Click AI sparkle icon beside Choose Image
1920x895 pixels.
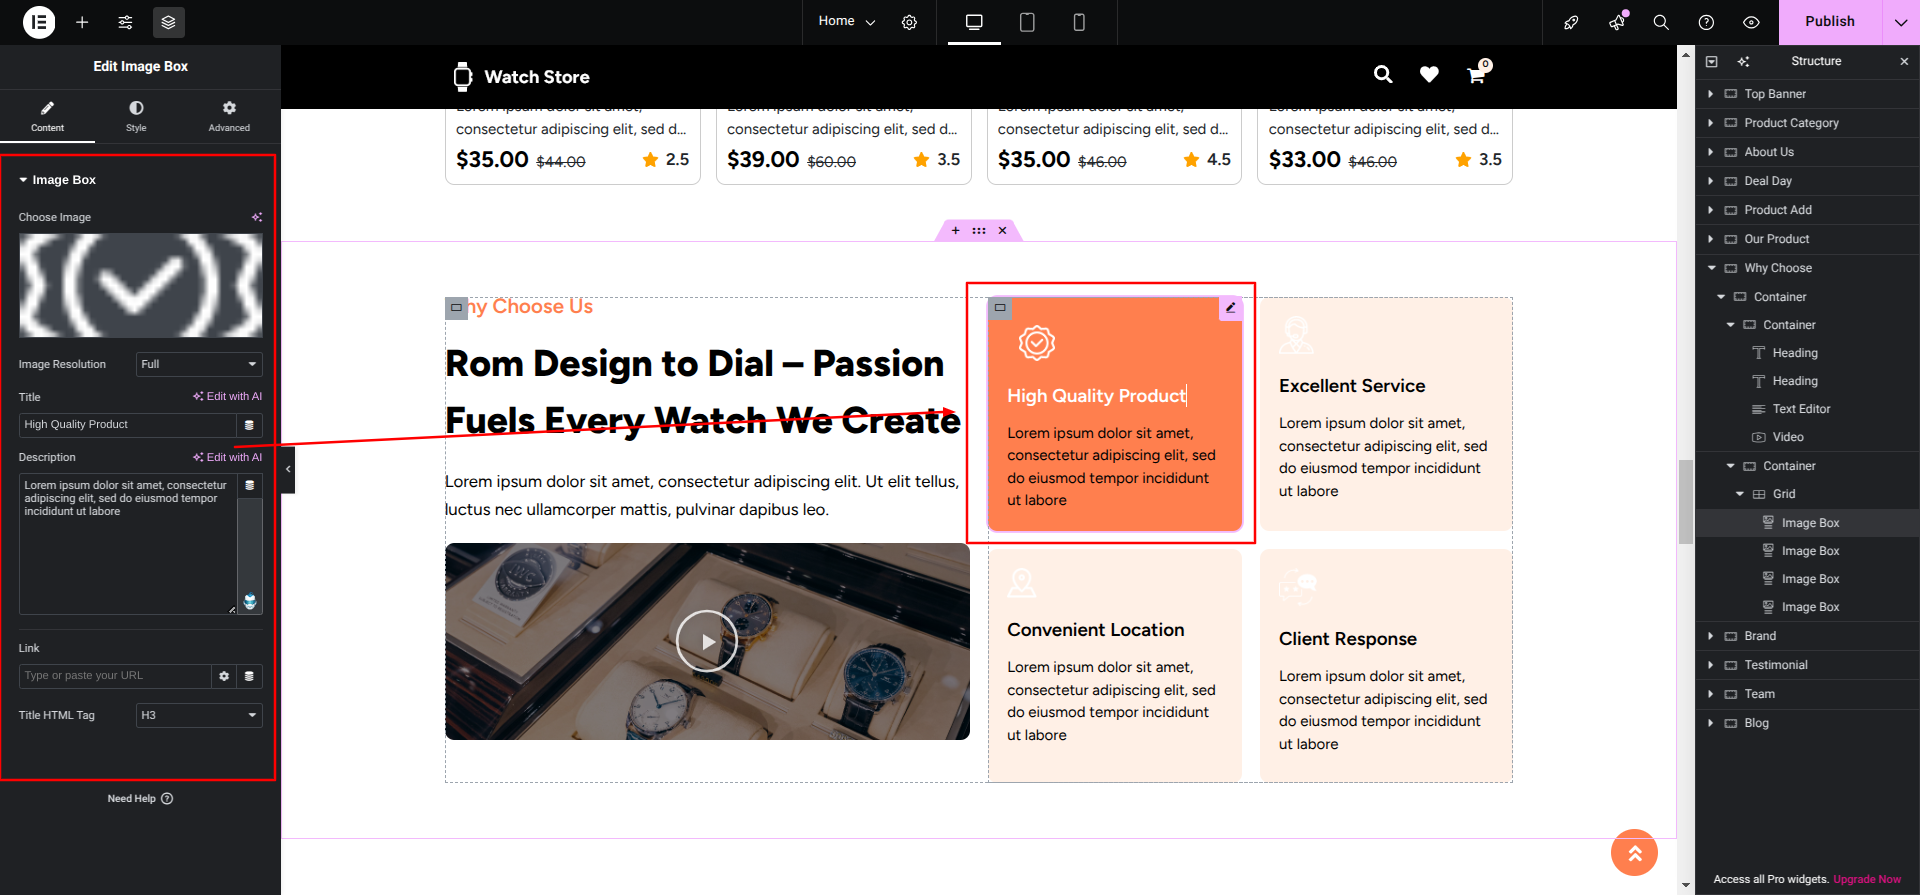tap(257, 217)
